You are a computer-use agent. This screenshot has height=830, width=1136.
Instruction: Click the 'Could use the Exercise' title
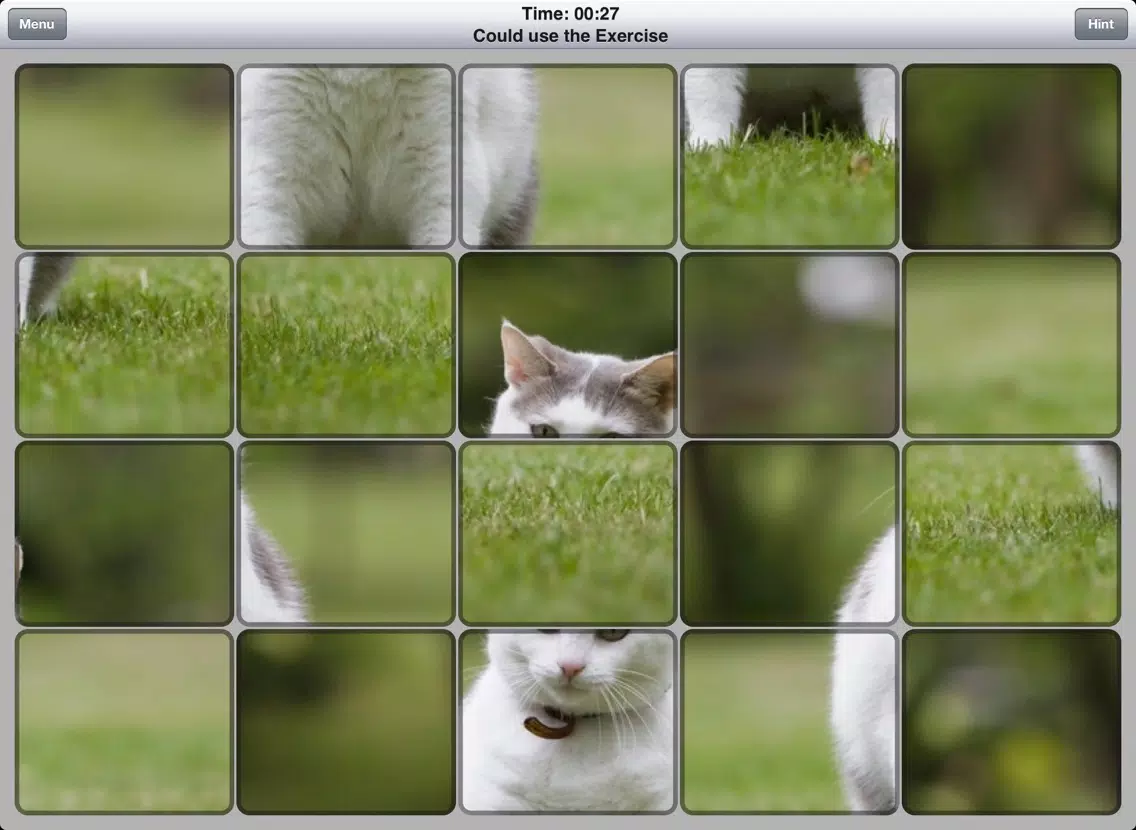[x=570, y=36]
